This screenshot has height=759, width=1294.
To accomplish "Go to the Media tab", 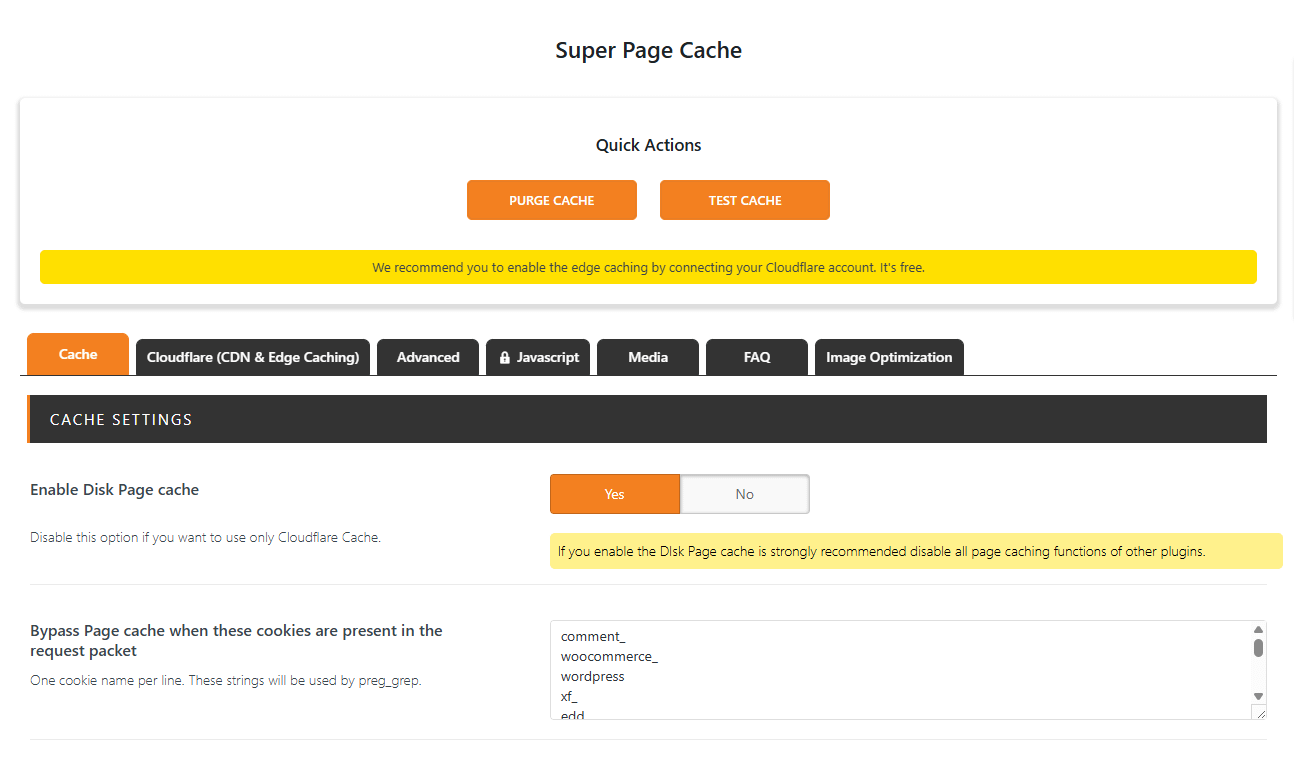I will point(648,357).
